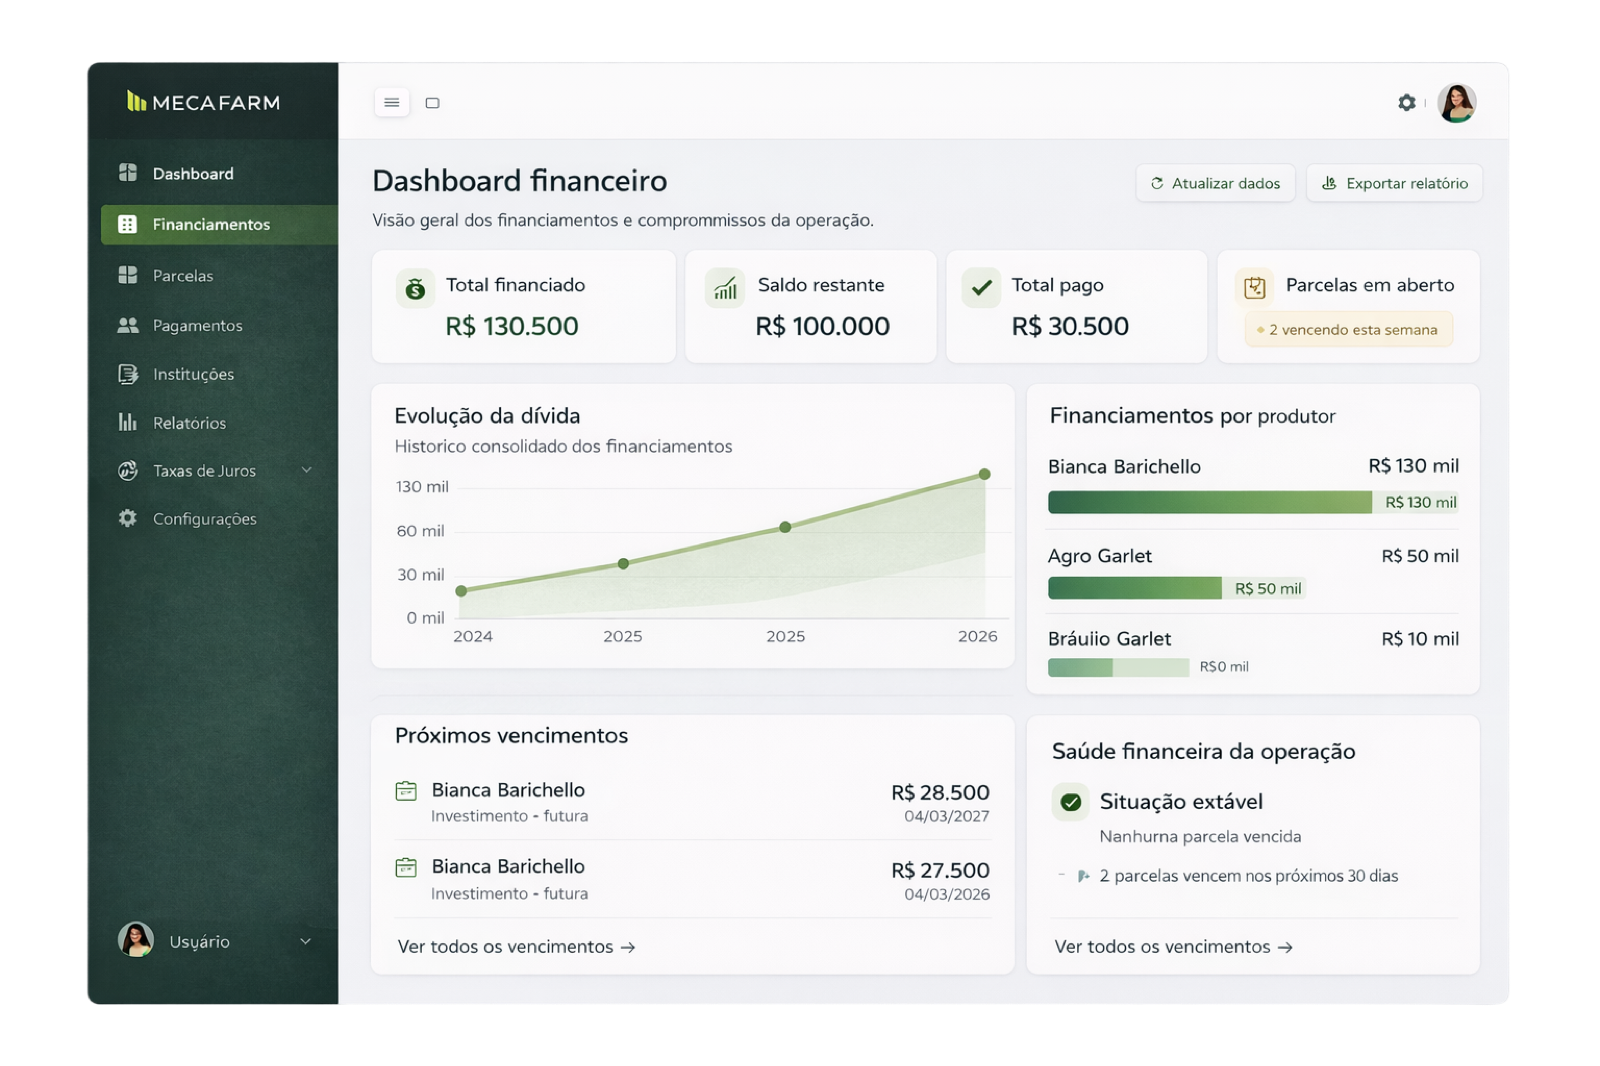Click the Situação estável green check icon
The image size is (1600, 1066).
point(1071,802)
